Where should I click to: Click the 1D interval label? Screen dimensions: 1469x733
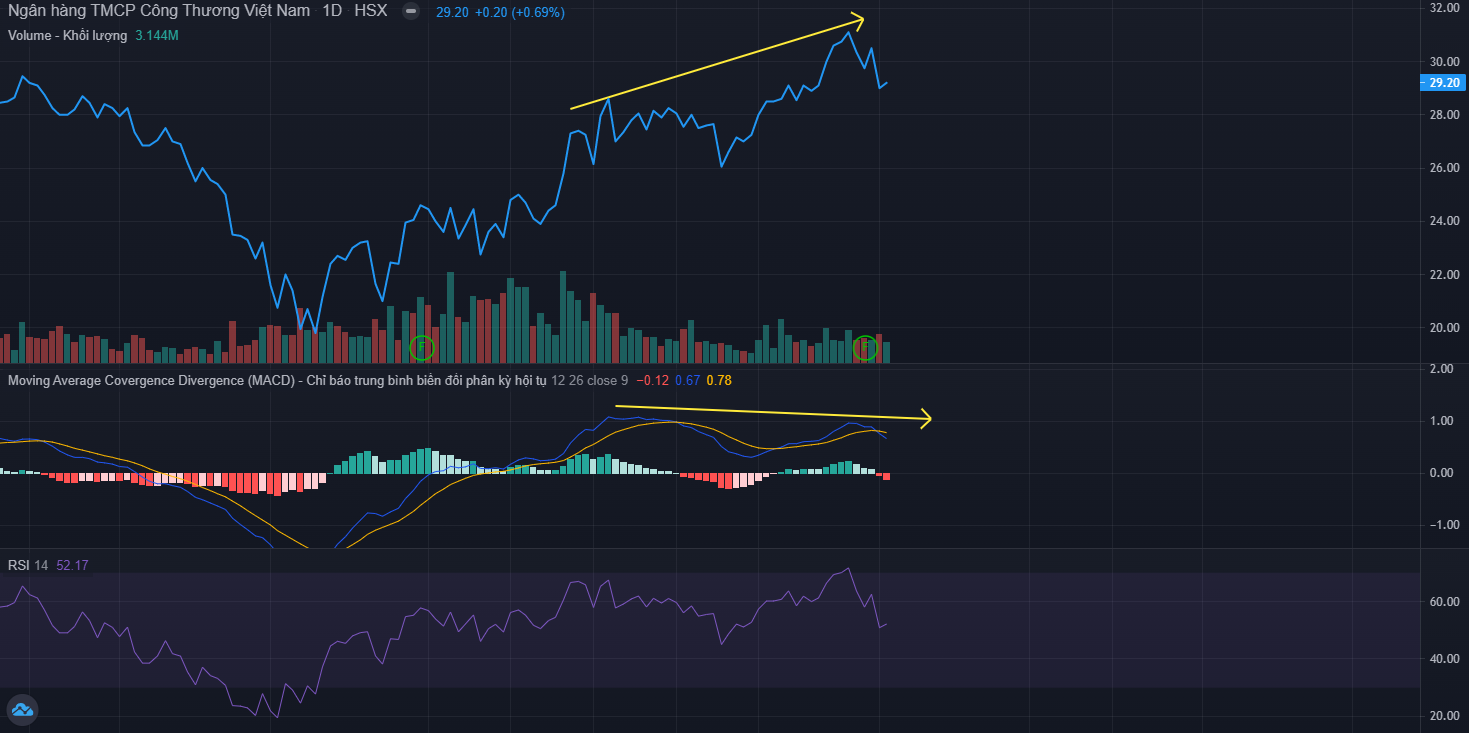coord(332,12)
